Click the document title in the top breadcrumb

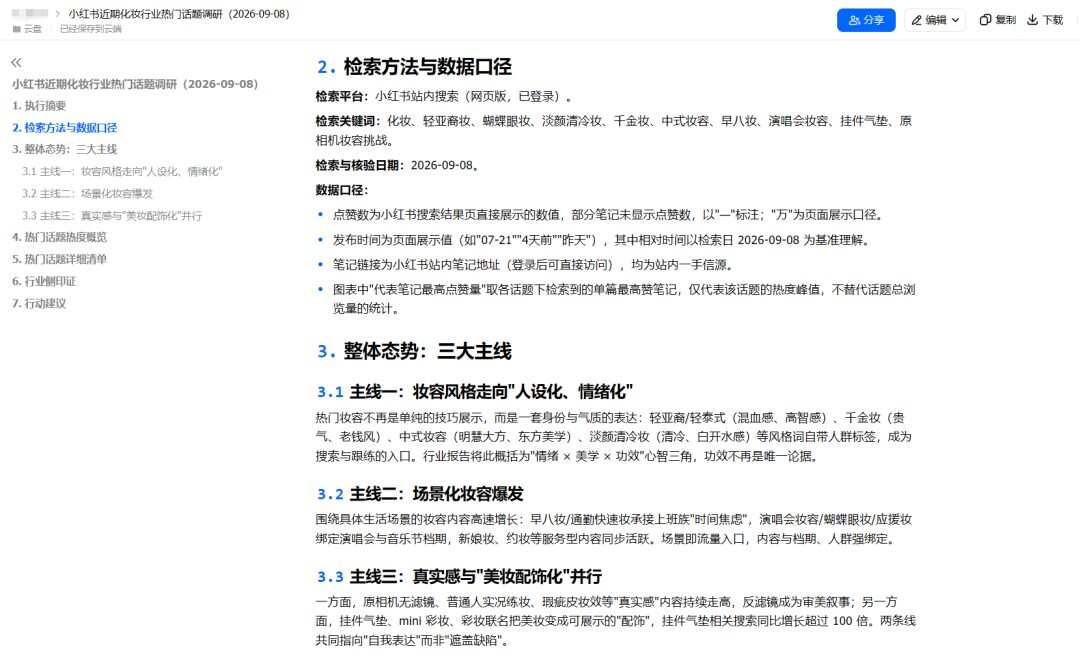tap(178, 14)
